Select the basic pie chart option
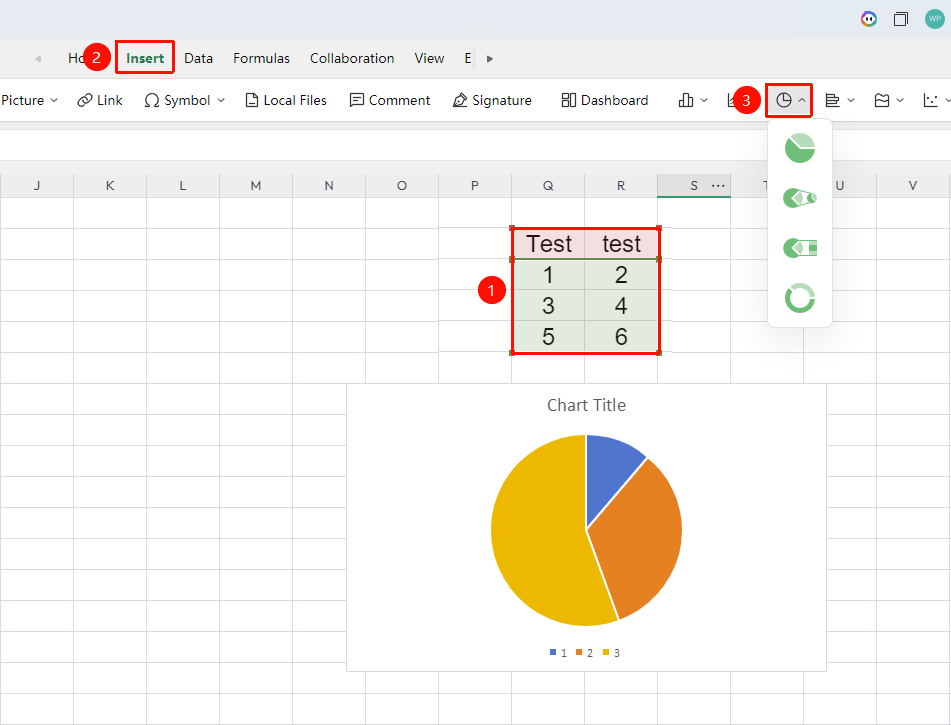951x725 pixels. click(x=799, y=148)
